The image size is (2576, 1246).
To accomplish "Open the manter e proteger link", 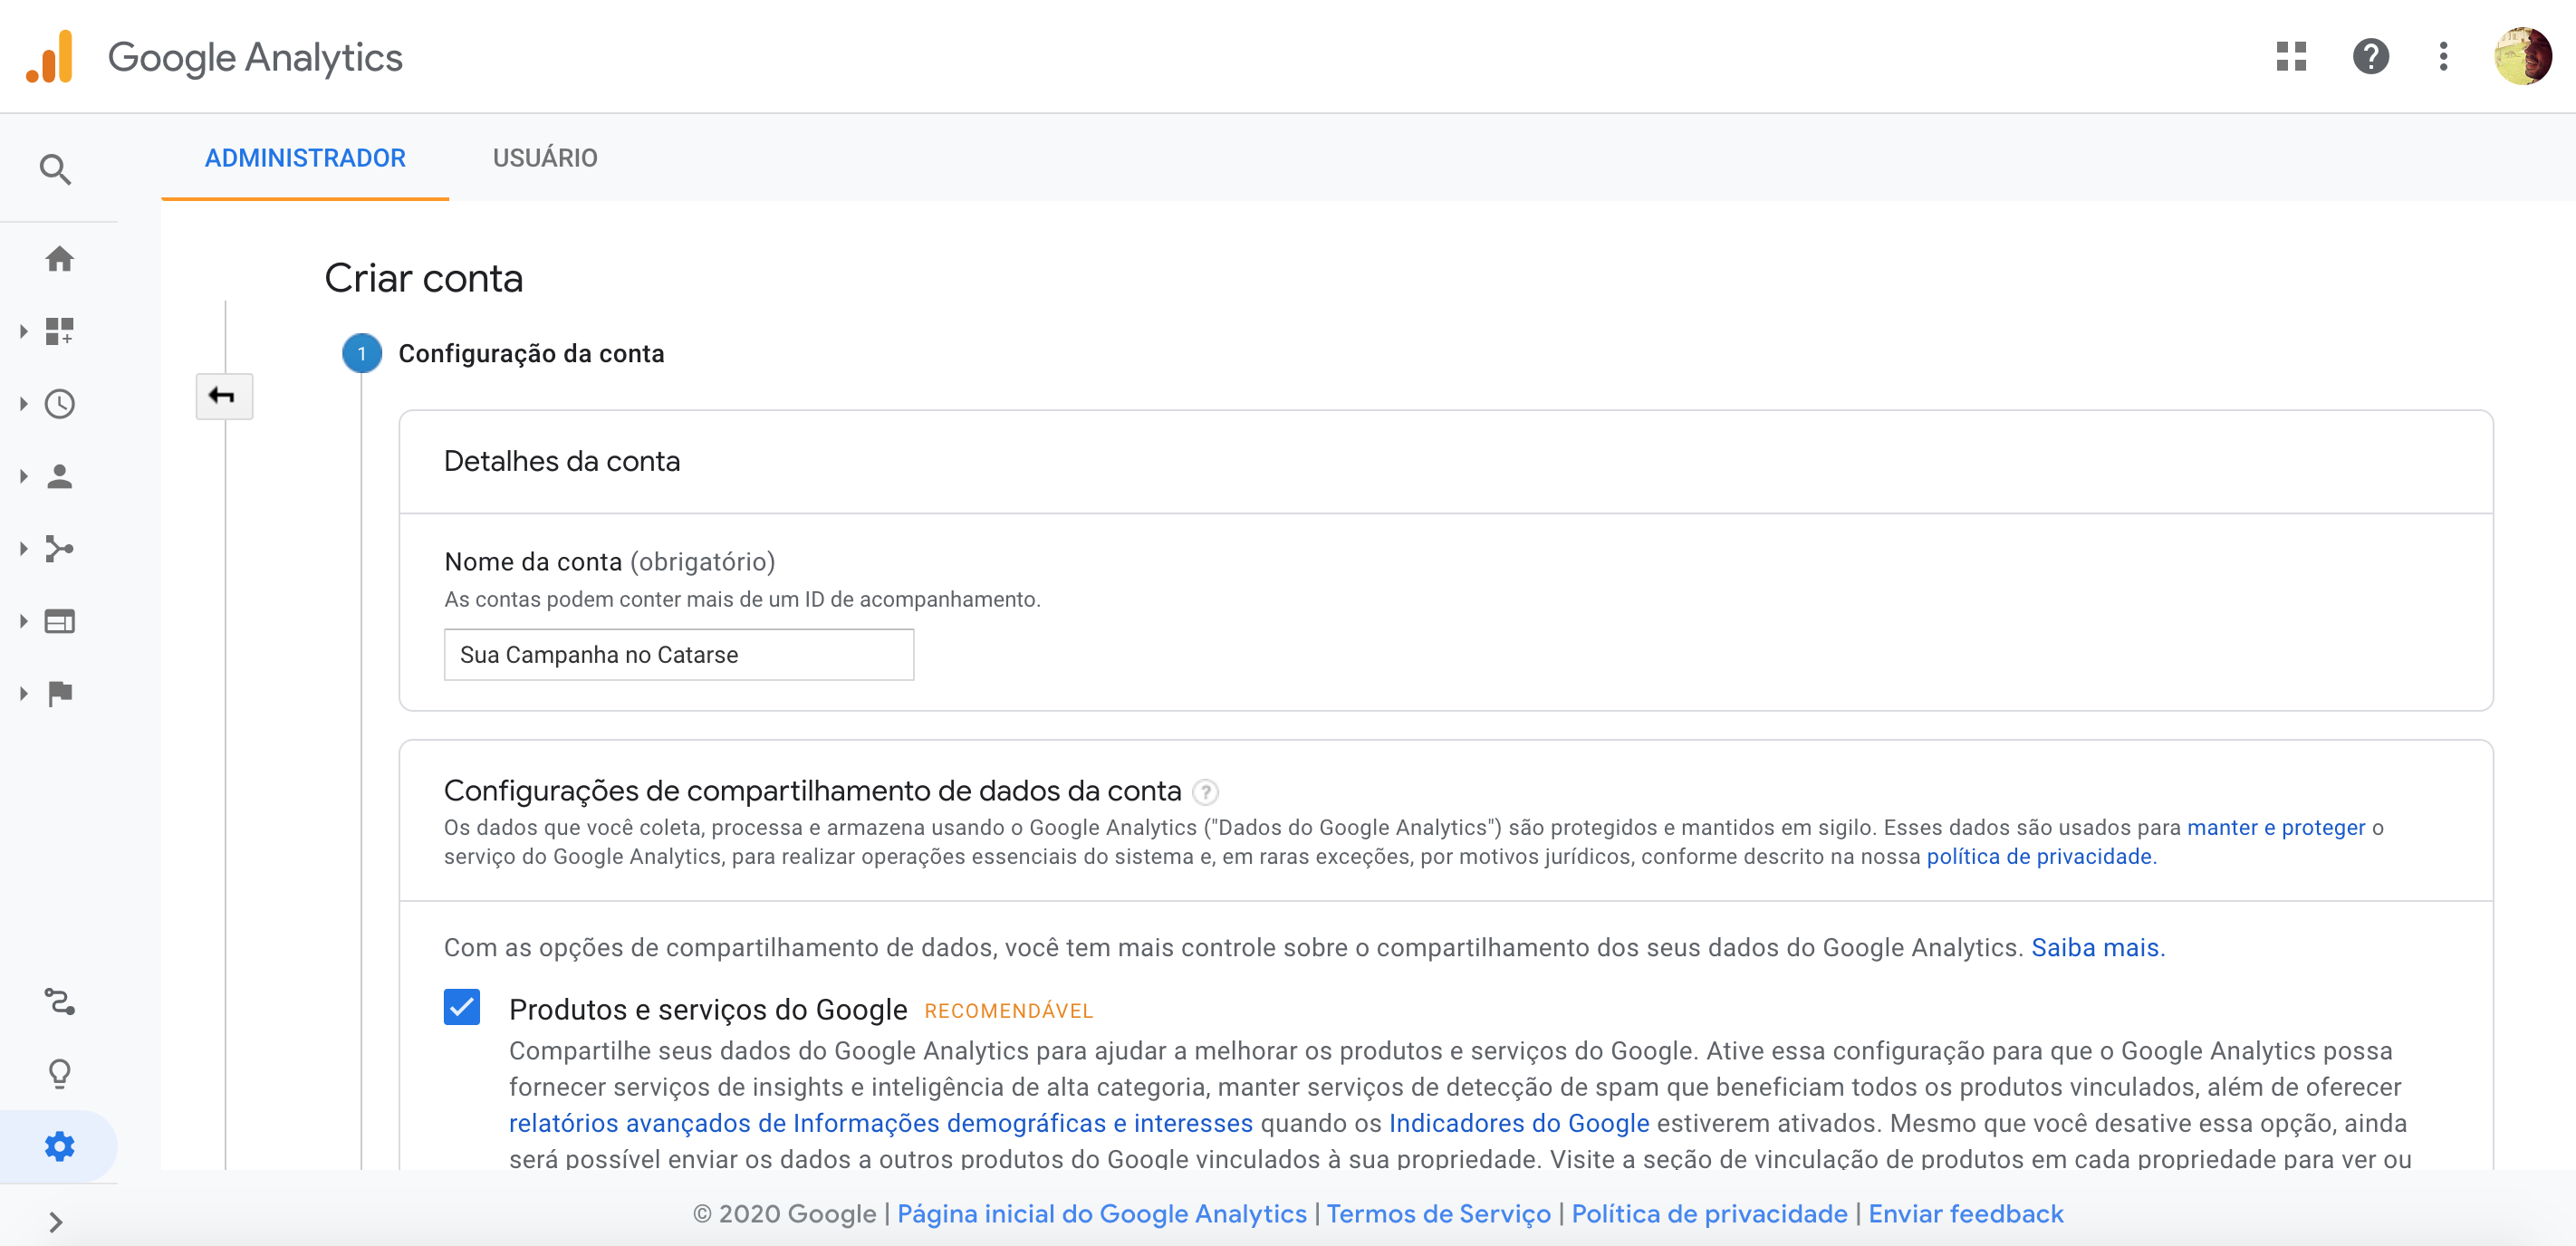I will click(2276, 827).
